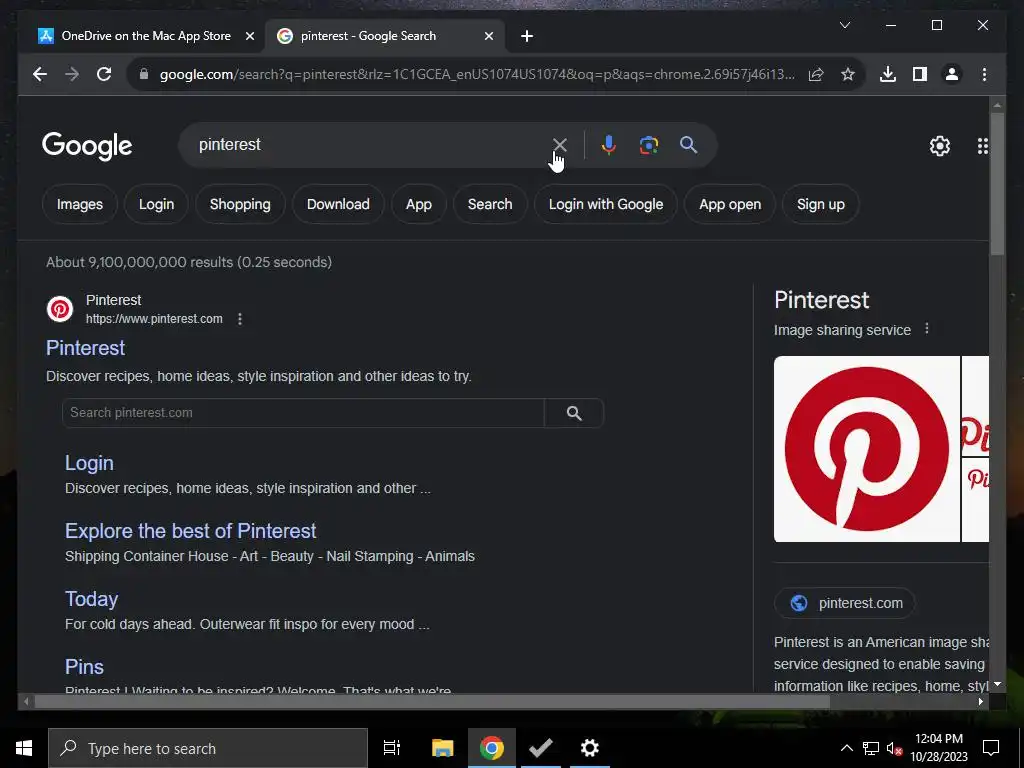Screen dimensions: 1024x768
Task: Click the browser back arrow
Action: (x=40, y=74)
